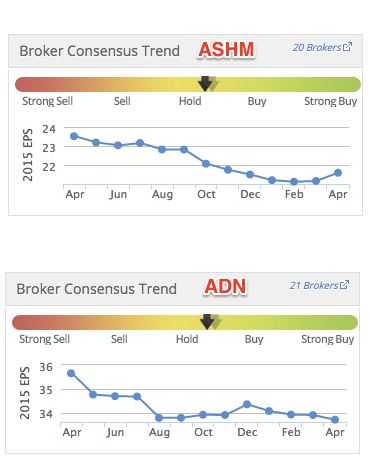Select the last April data point on ASHM chart
370x464 pixels.
click(x=338, y=173)
